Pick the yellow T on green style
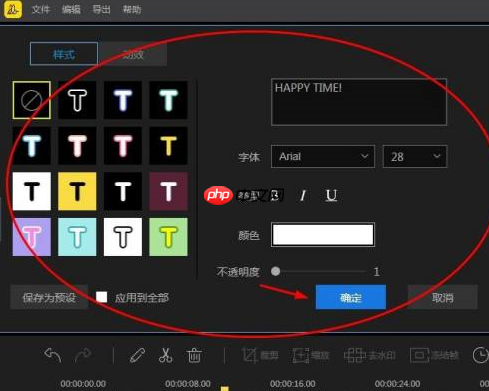This screenshot has width=489, height=391. tap(168, 237)
